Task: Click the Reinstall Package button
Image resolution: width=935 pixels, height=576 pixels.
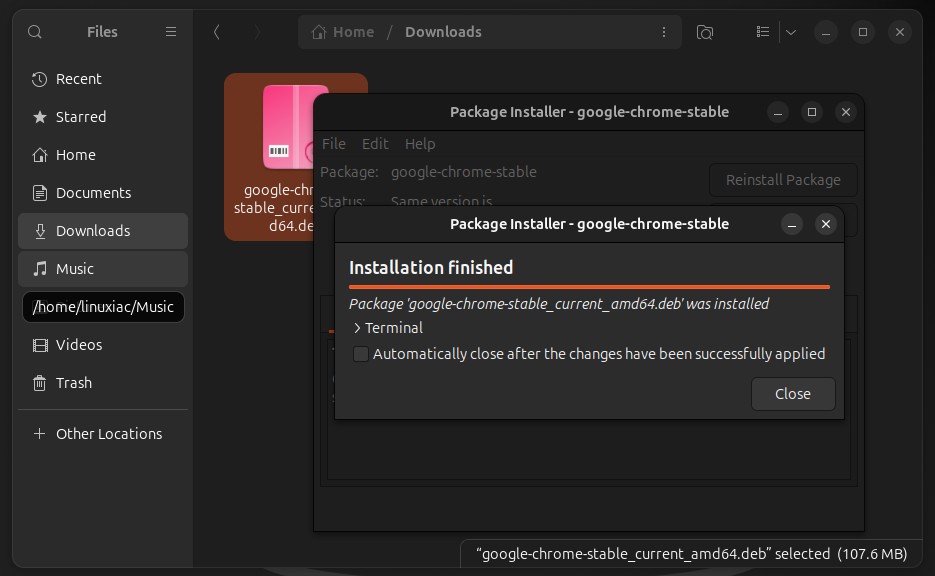Action: pos(783,180)
